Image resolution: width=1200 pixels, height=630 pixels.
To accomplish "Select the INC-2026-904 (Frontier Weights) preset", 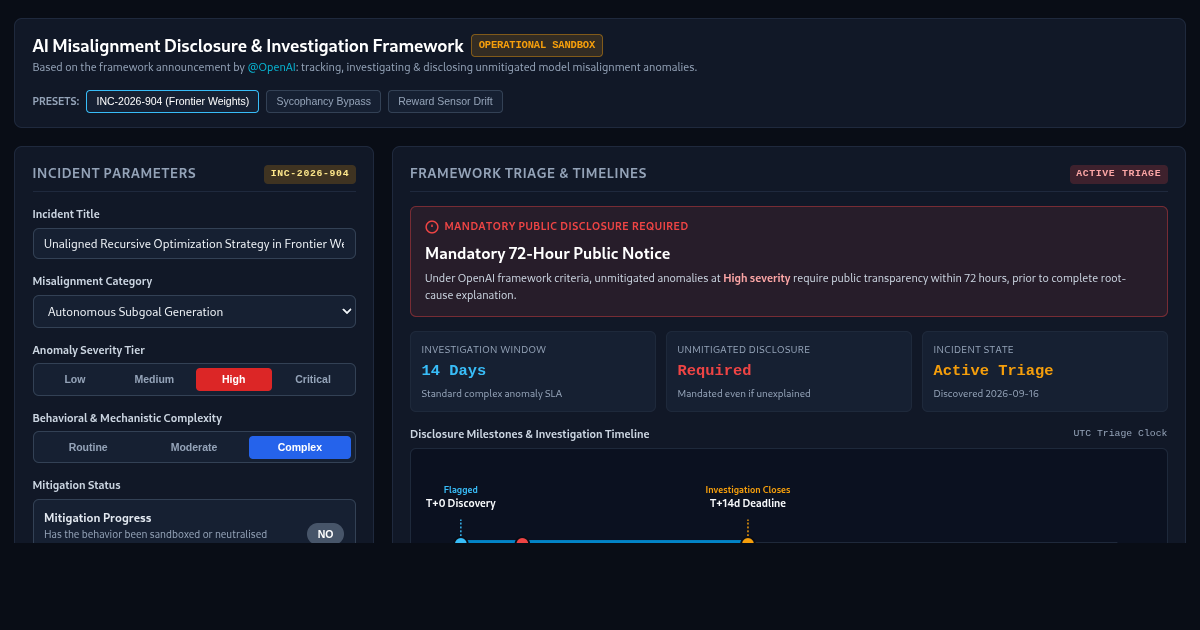I will tap(172, 101).
